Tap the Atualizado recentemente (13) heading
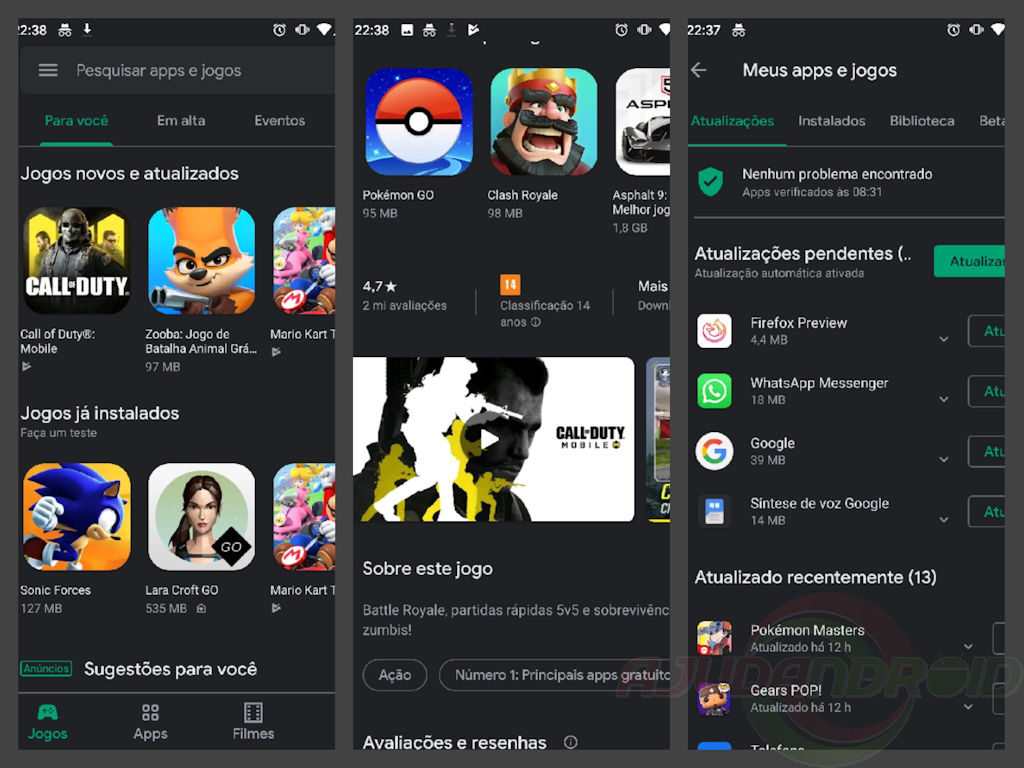The height and width of the screenshot is (768, 1024). coord(816,577)
